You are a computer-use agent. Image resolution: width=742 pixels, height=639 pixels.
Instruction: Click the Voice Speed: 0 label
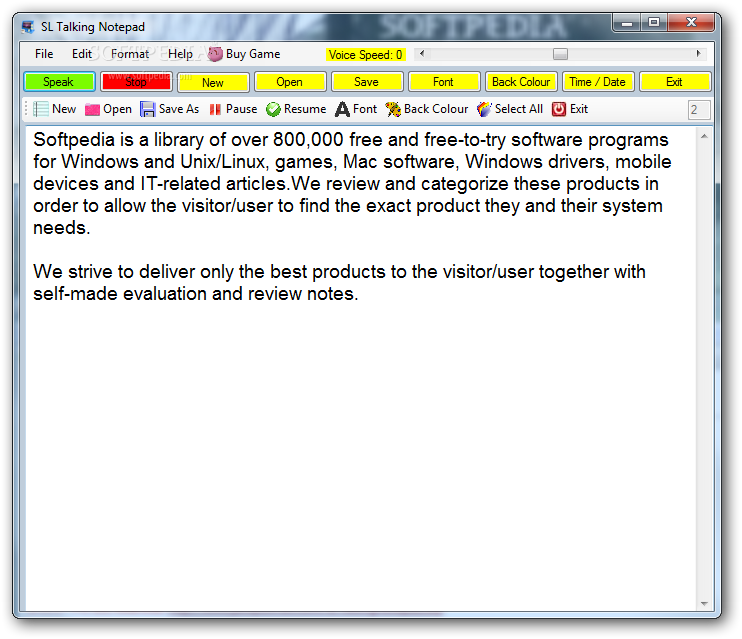tap(365, 55)
